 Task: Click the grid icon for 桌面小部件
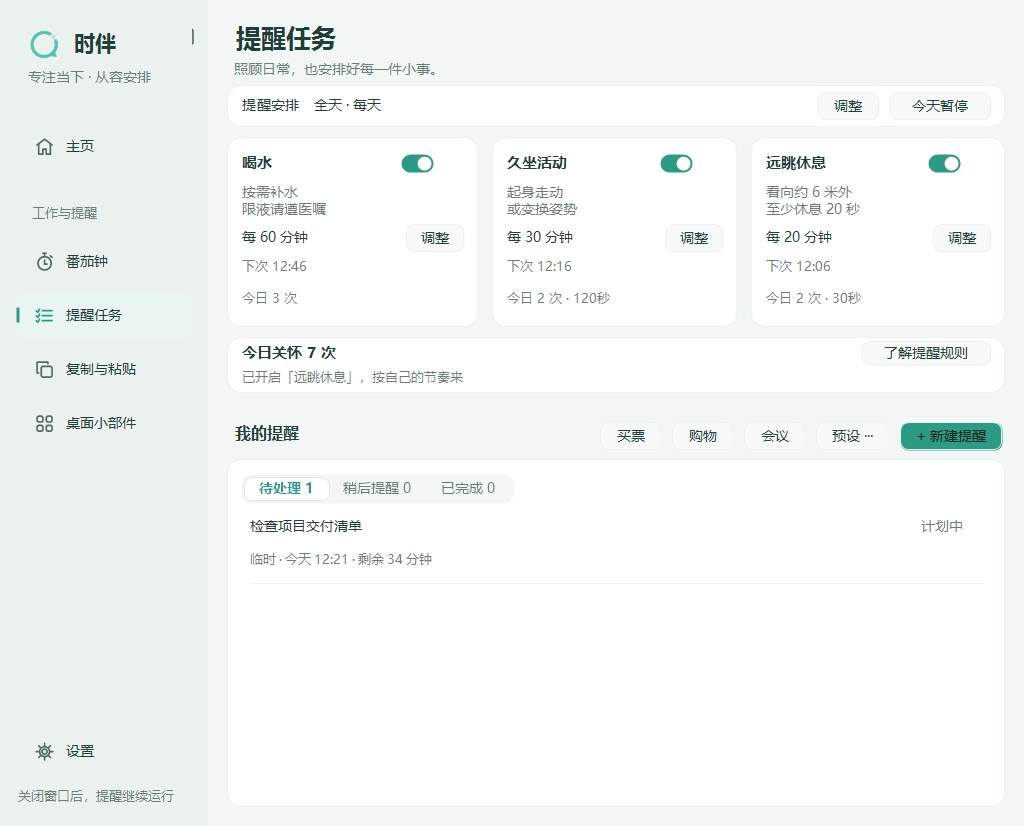click(x=44, y=424)
